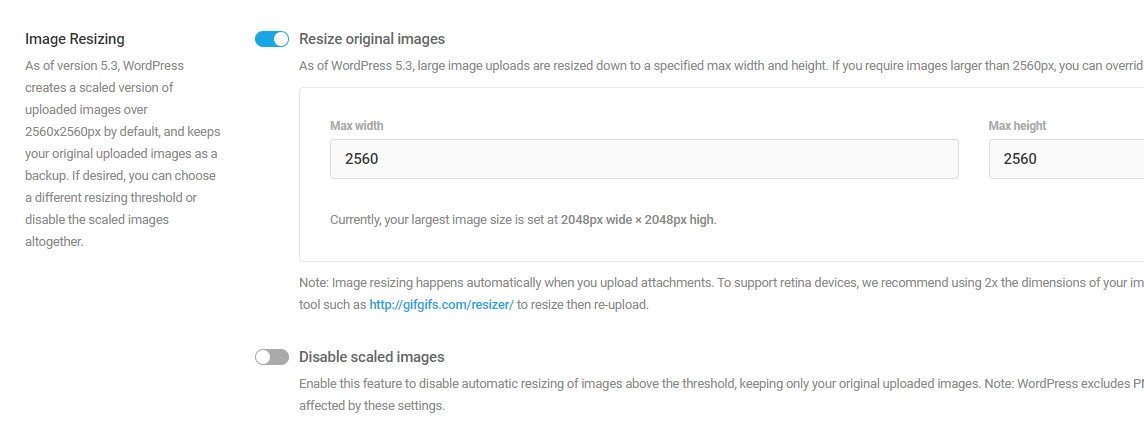This screenshot has width=1144, height=439.
Task: Click the Max width input field
Action: point(644,159)
